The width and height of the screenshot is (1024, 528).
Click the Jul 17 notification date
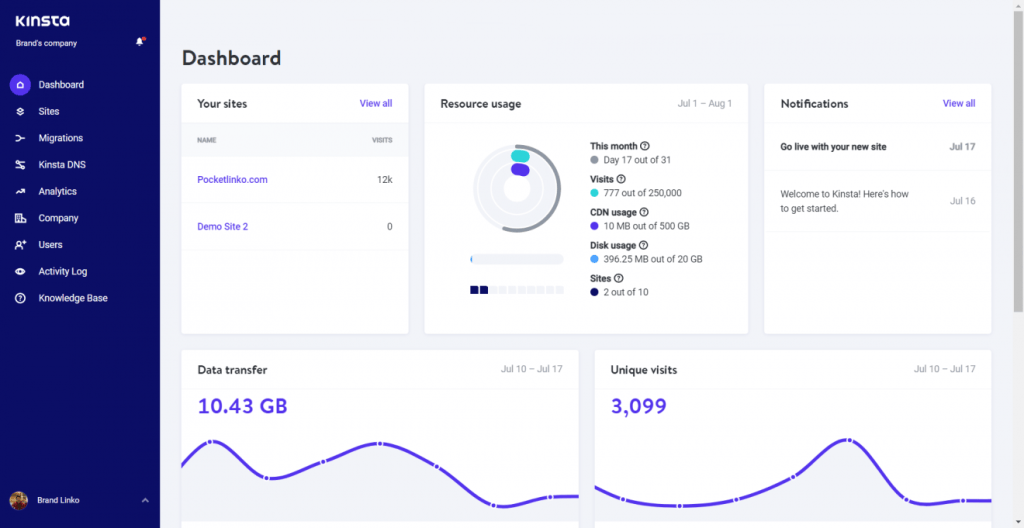[962, 147]
